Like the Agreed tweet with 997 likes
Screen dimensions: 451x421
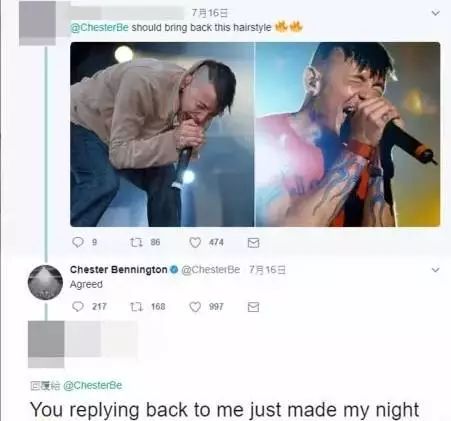coord(195,306)
